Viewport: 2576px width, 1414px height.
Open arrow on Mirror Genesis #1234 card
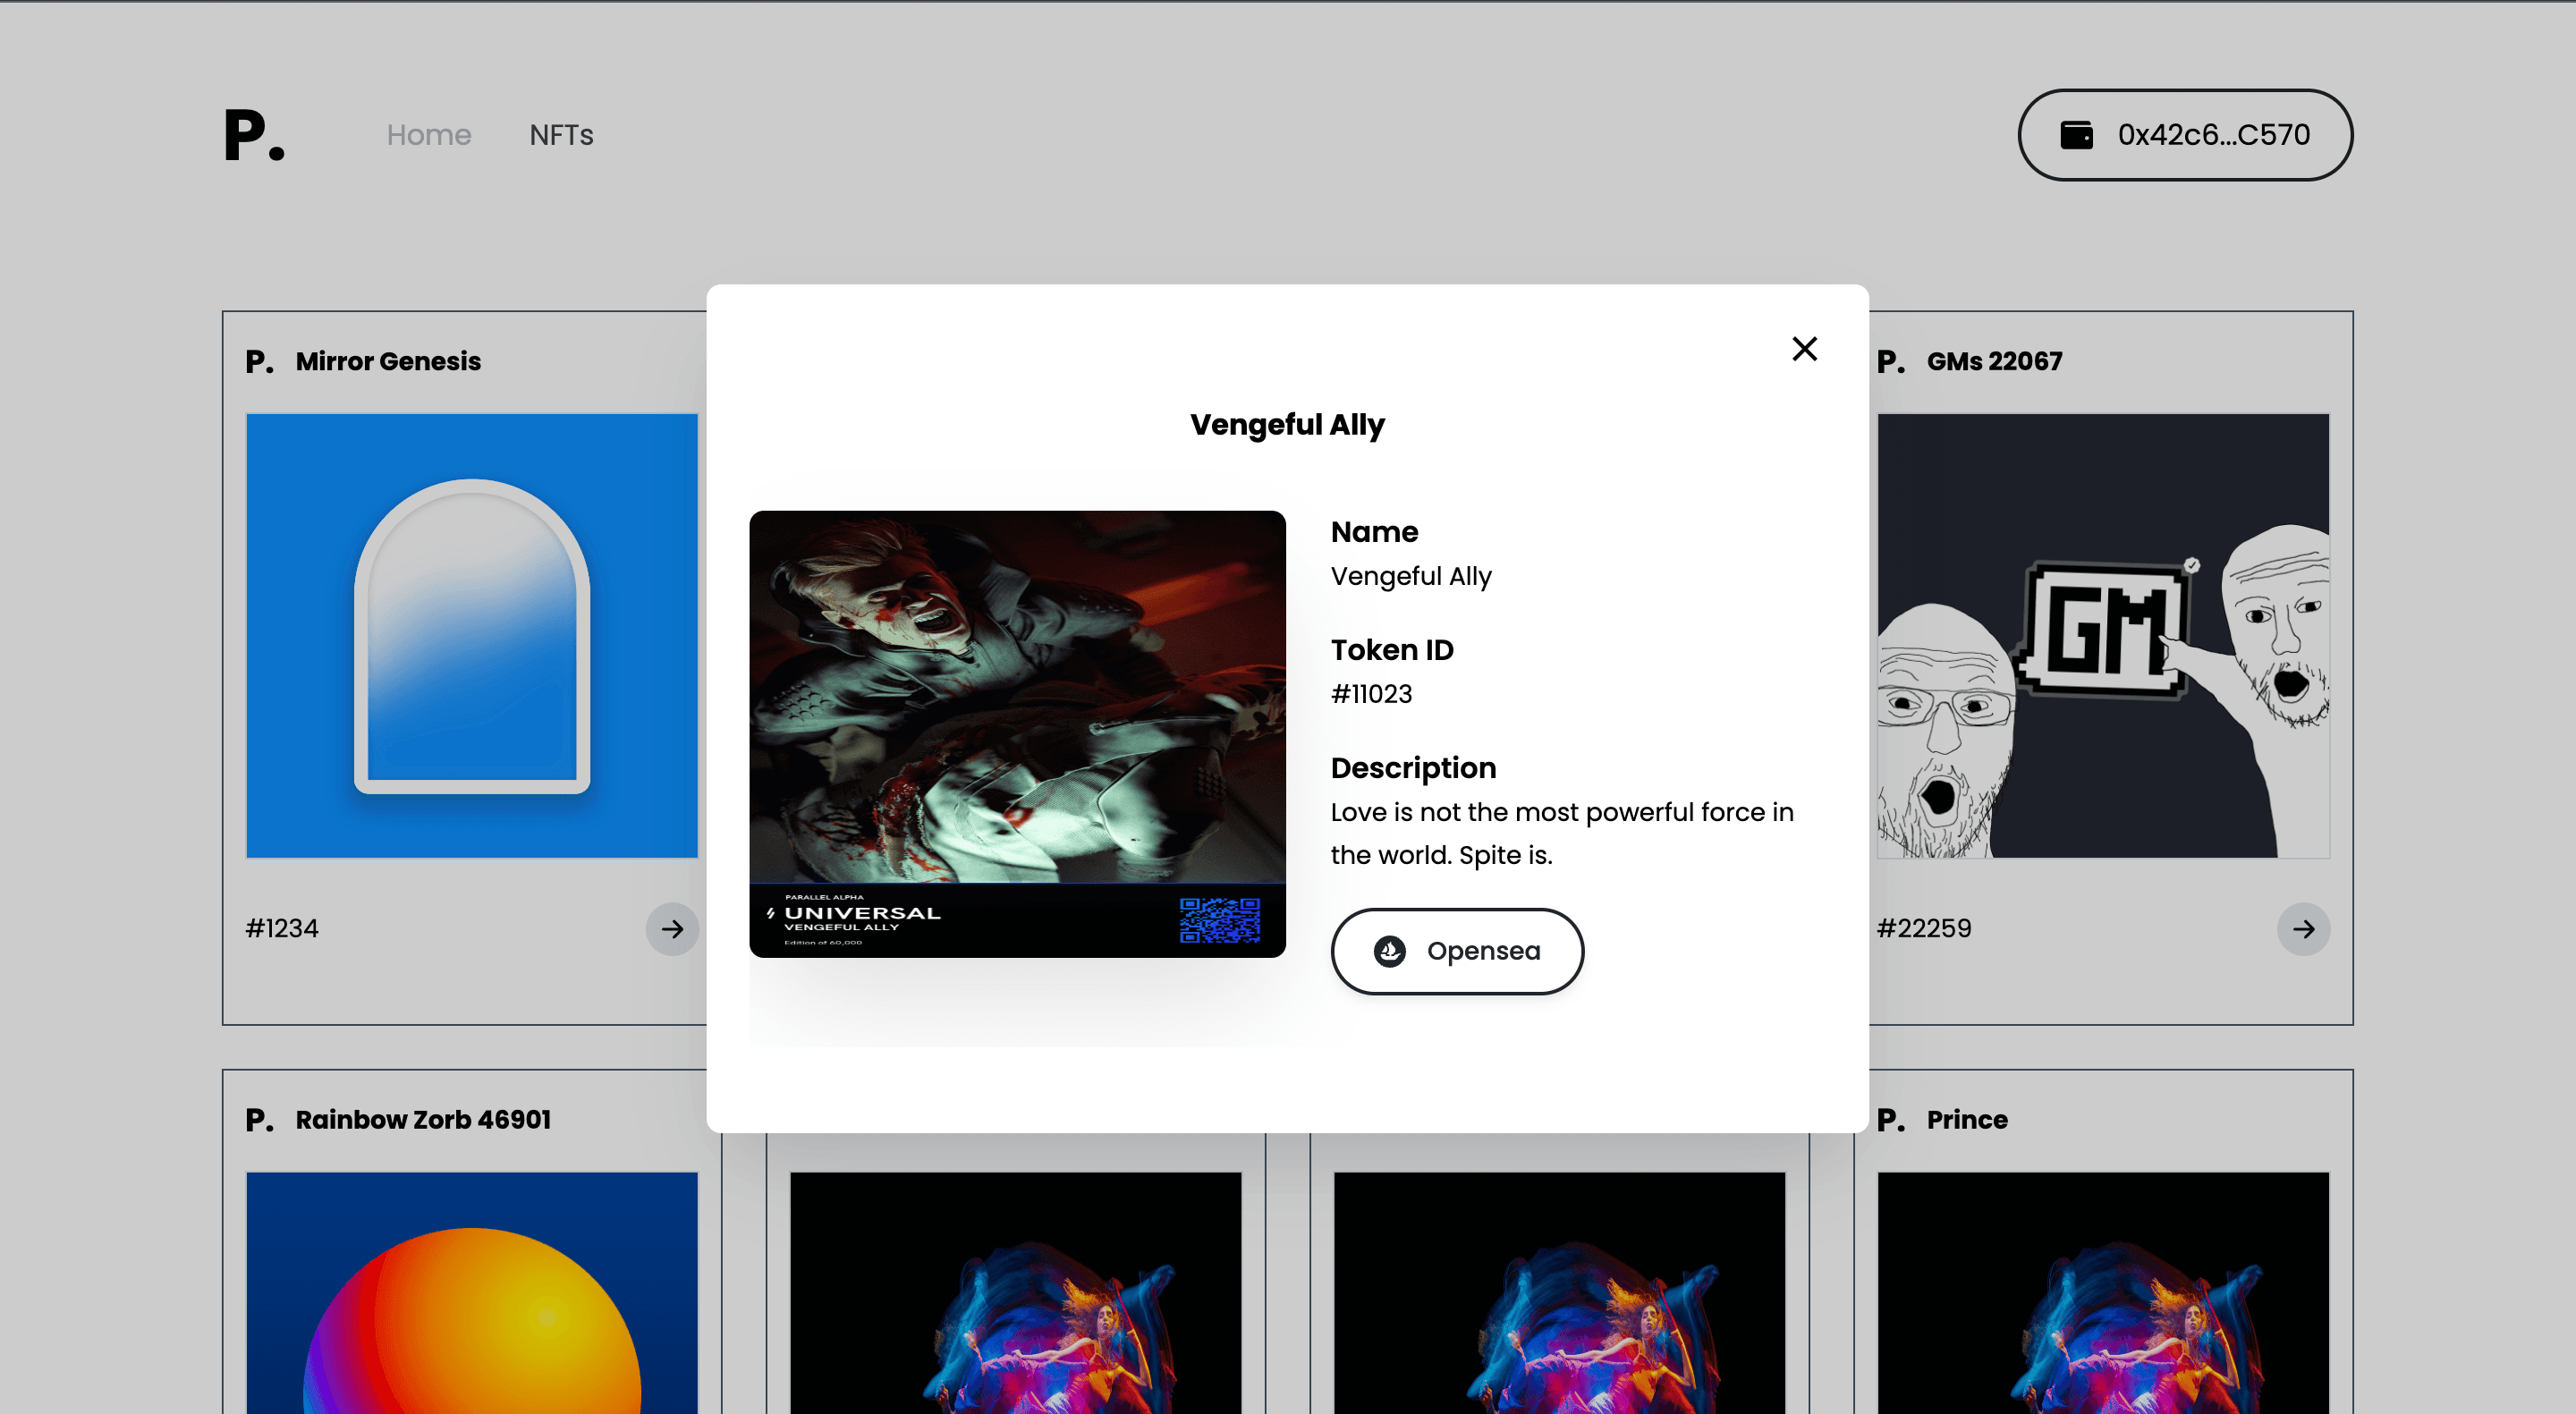point(672,929)
